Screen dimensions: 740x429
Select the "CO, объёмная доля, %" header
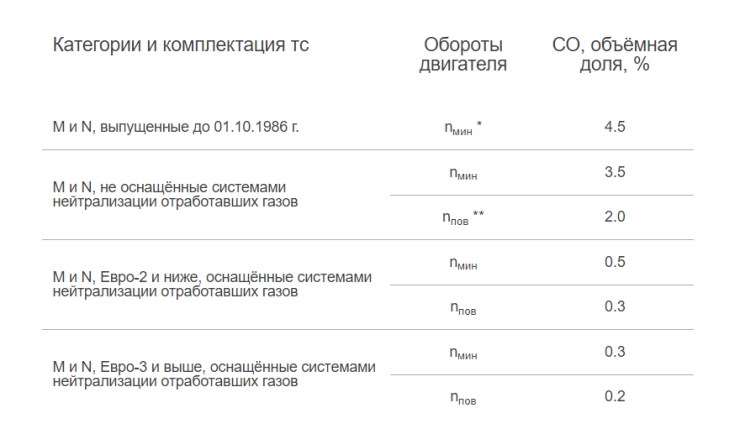pyautogui.click(x=615, y=55)
